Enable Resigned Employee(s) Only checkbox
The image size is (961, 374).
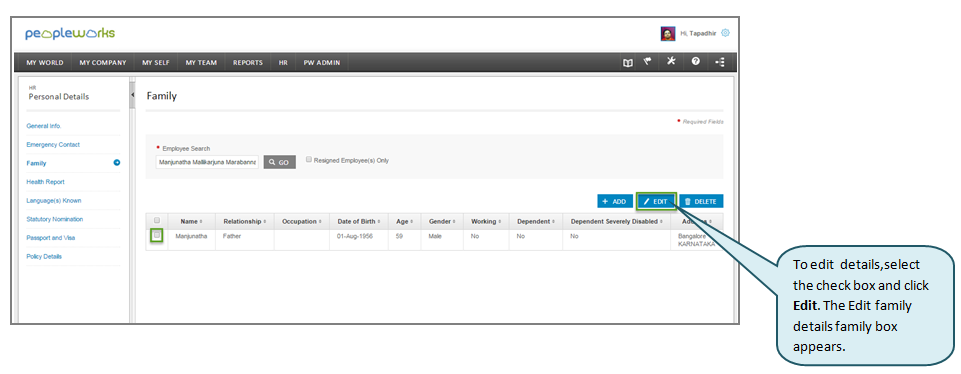310,159
